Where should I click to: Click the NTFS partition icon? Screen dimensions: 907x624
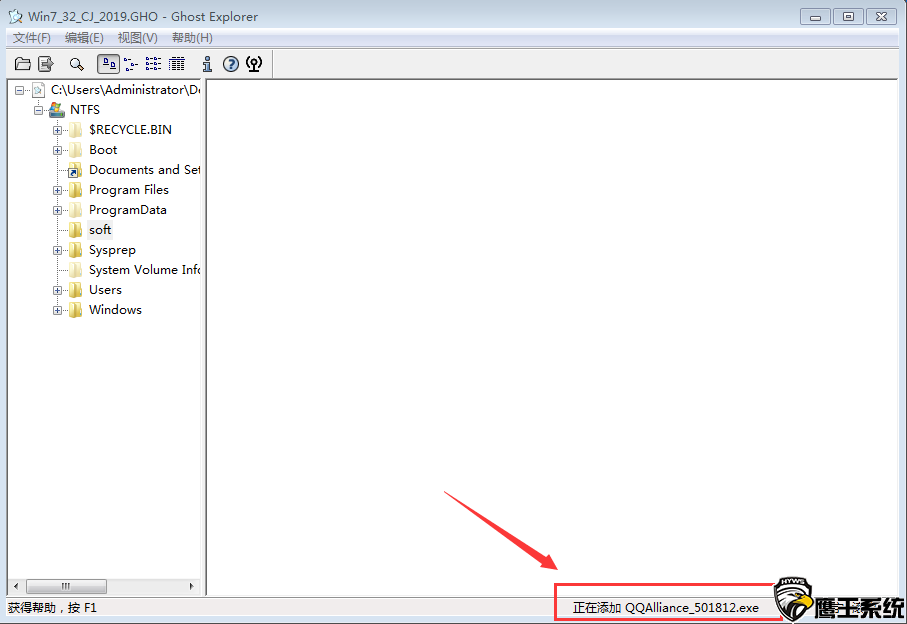(x=57, y=109)
